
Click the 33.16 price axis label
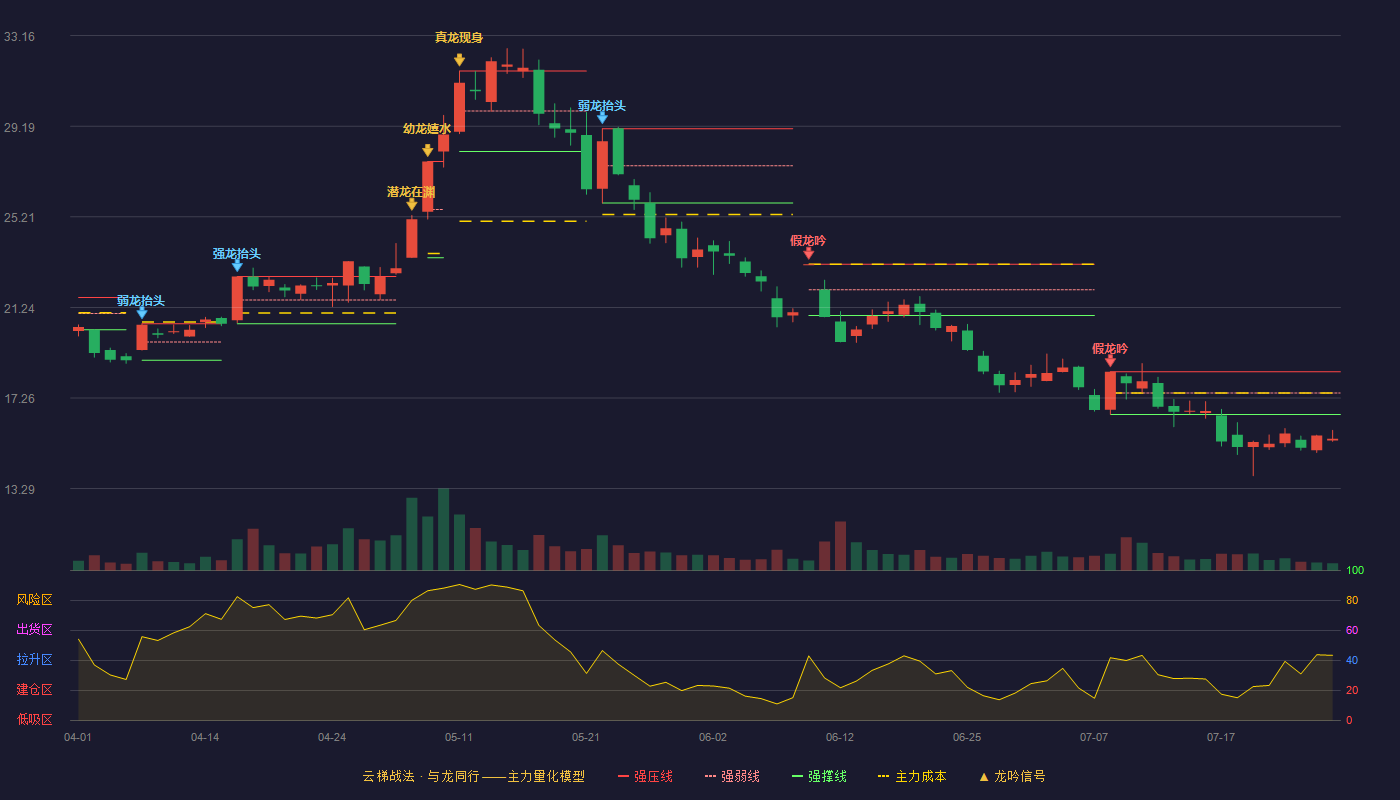click(19, 37)
